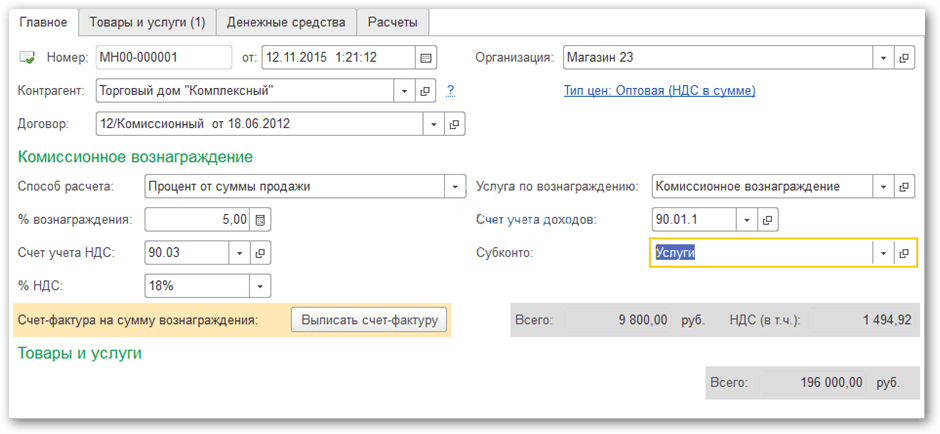Click the posted document status icon
Image resolution: width=940 pixels, height=434 pixels.
coord(27,58)
